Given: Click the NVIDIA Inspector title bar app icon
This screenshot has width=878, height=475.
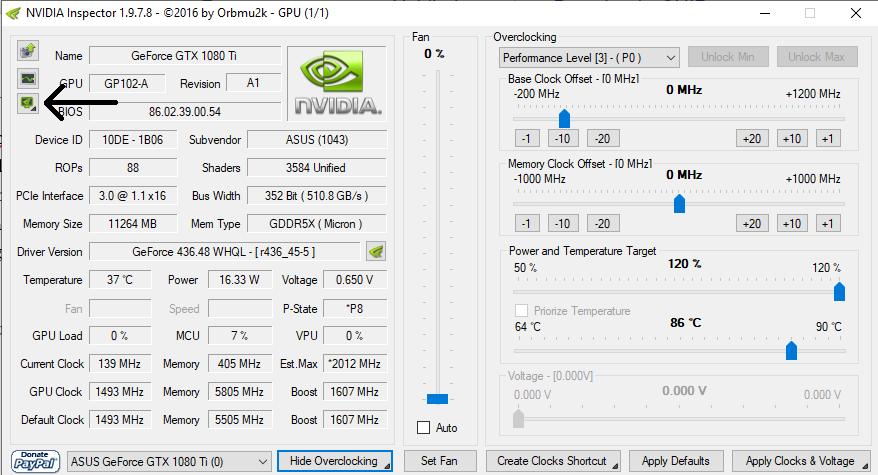Looking at the screenshot, I should [13, 13].
